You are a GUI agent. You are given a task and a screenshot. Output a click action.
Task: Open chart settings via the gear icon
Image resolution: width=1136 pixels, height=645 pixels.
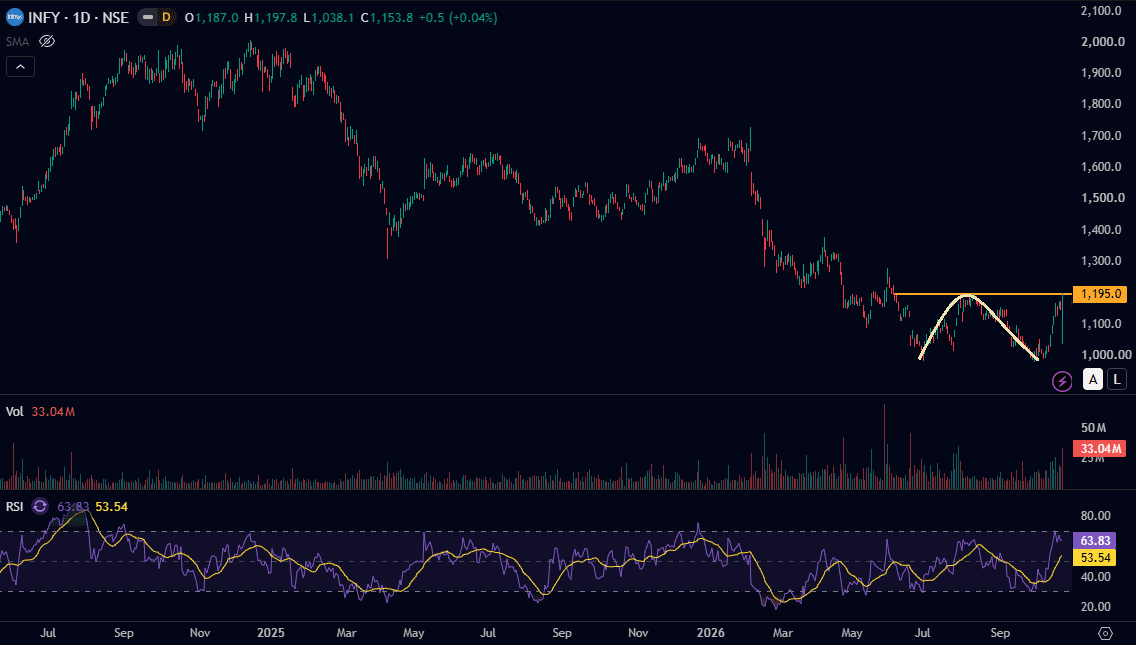click(x=1105, y=633)
